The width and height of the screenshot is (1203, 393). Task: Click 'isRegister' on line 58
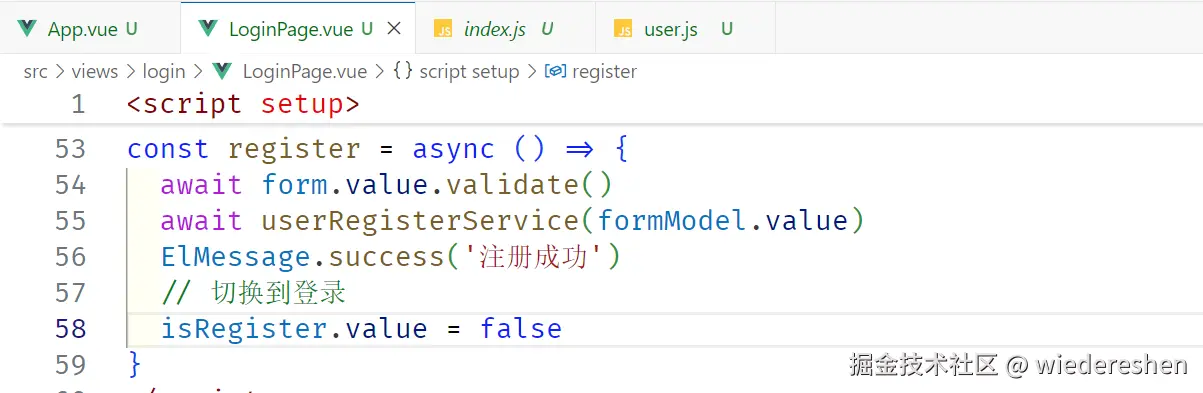244,329
